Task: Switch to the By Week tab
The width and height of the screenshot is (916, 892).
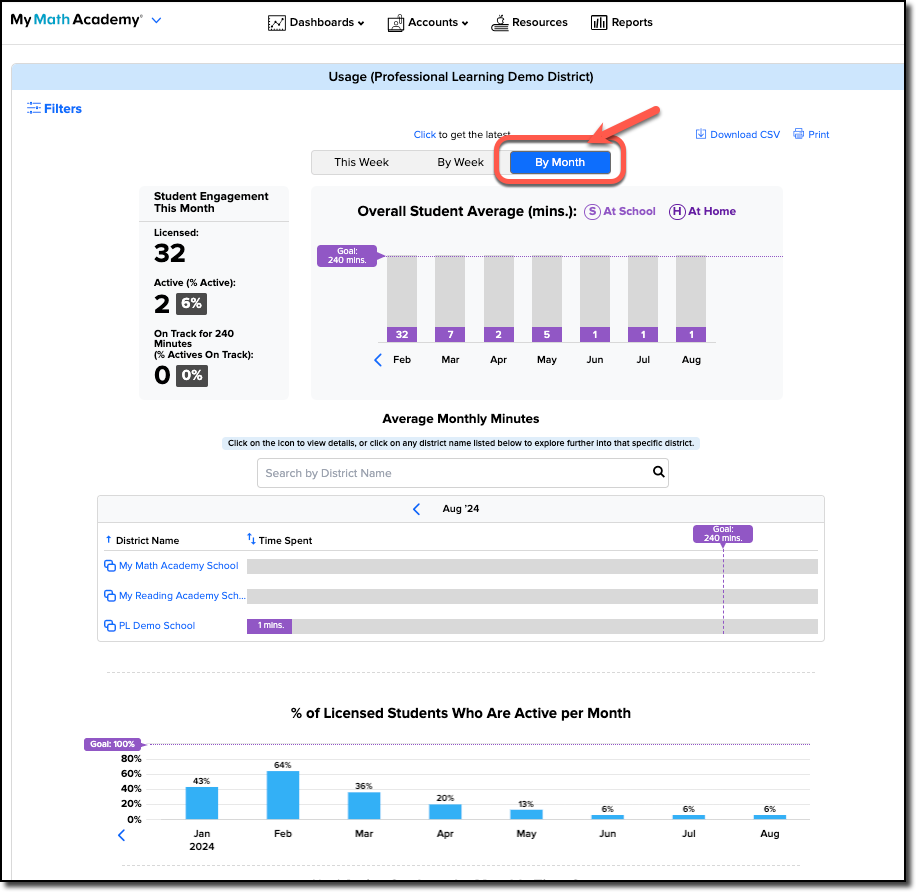Action: coord(460,162)
